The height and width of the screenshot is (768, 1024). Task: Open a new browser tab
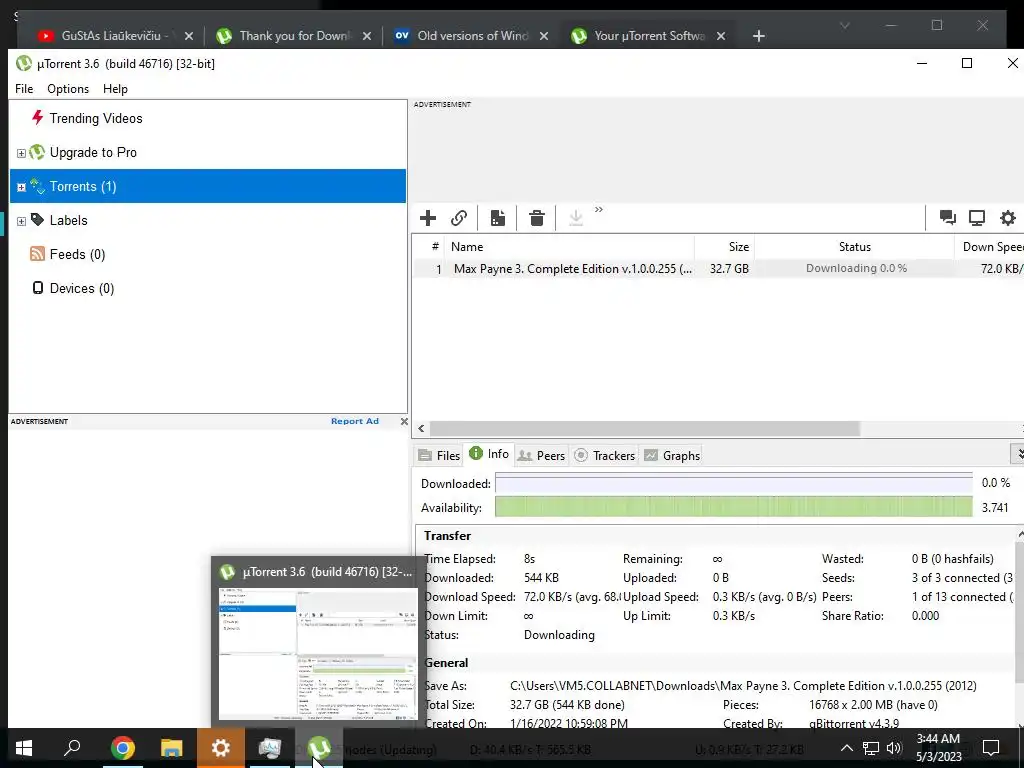pos(758,36)
